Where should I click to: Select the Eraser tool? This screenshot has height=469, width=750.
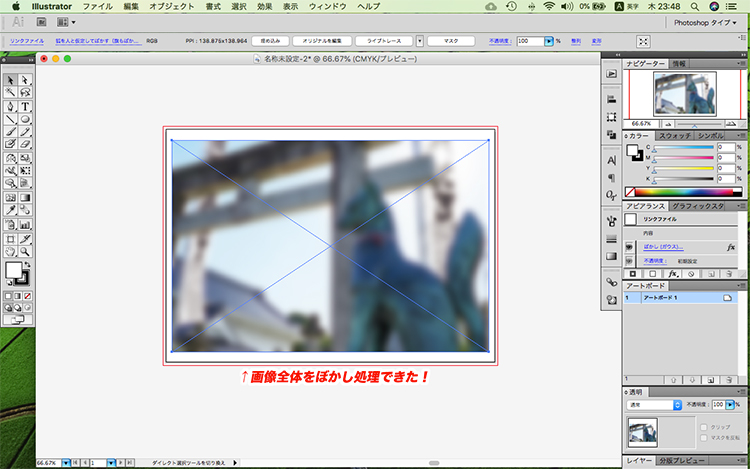pyautogui.click(x=25, y=144)
